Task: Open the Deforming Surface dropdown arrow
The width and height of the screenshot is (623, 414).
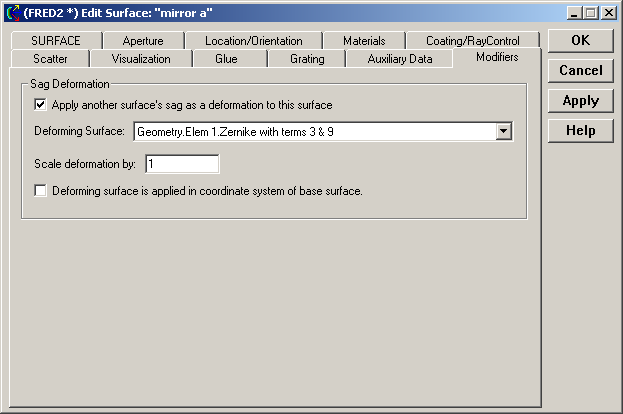Action: click(504, 131)
